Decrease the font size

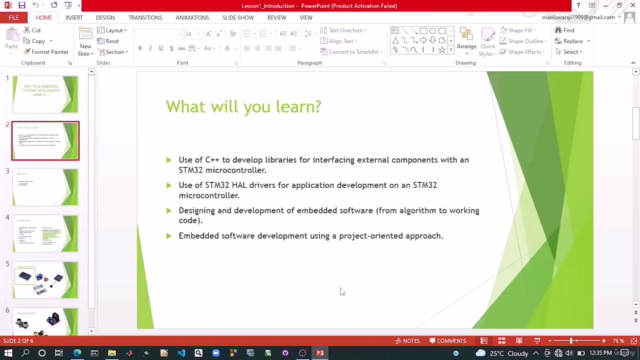(219, 34)
